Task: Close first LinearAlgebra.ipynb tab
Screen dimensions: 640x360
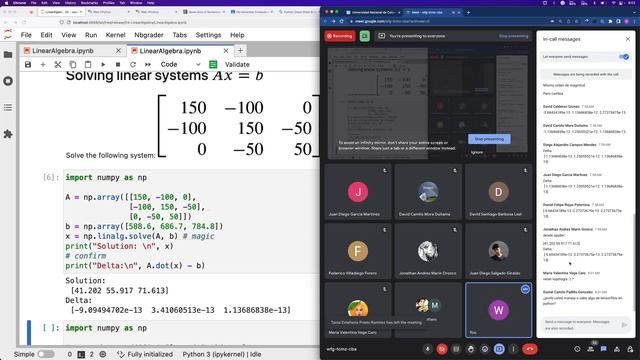Action: (118, 51)
